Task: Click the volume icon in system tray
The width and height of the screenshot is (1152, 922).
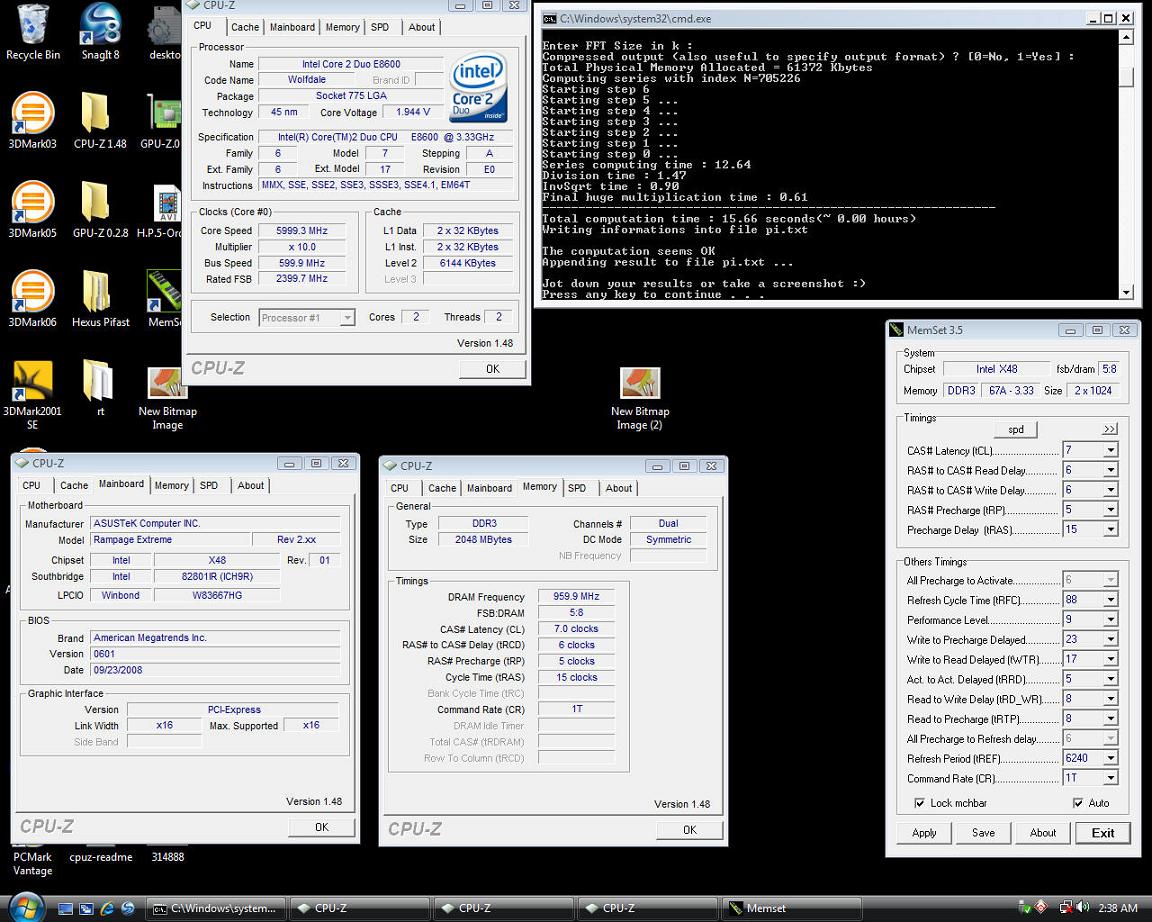Action: point(1082,908)
